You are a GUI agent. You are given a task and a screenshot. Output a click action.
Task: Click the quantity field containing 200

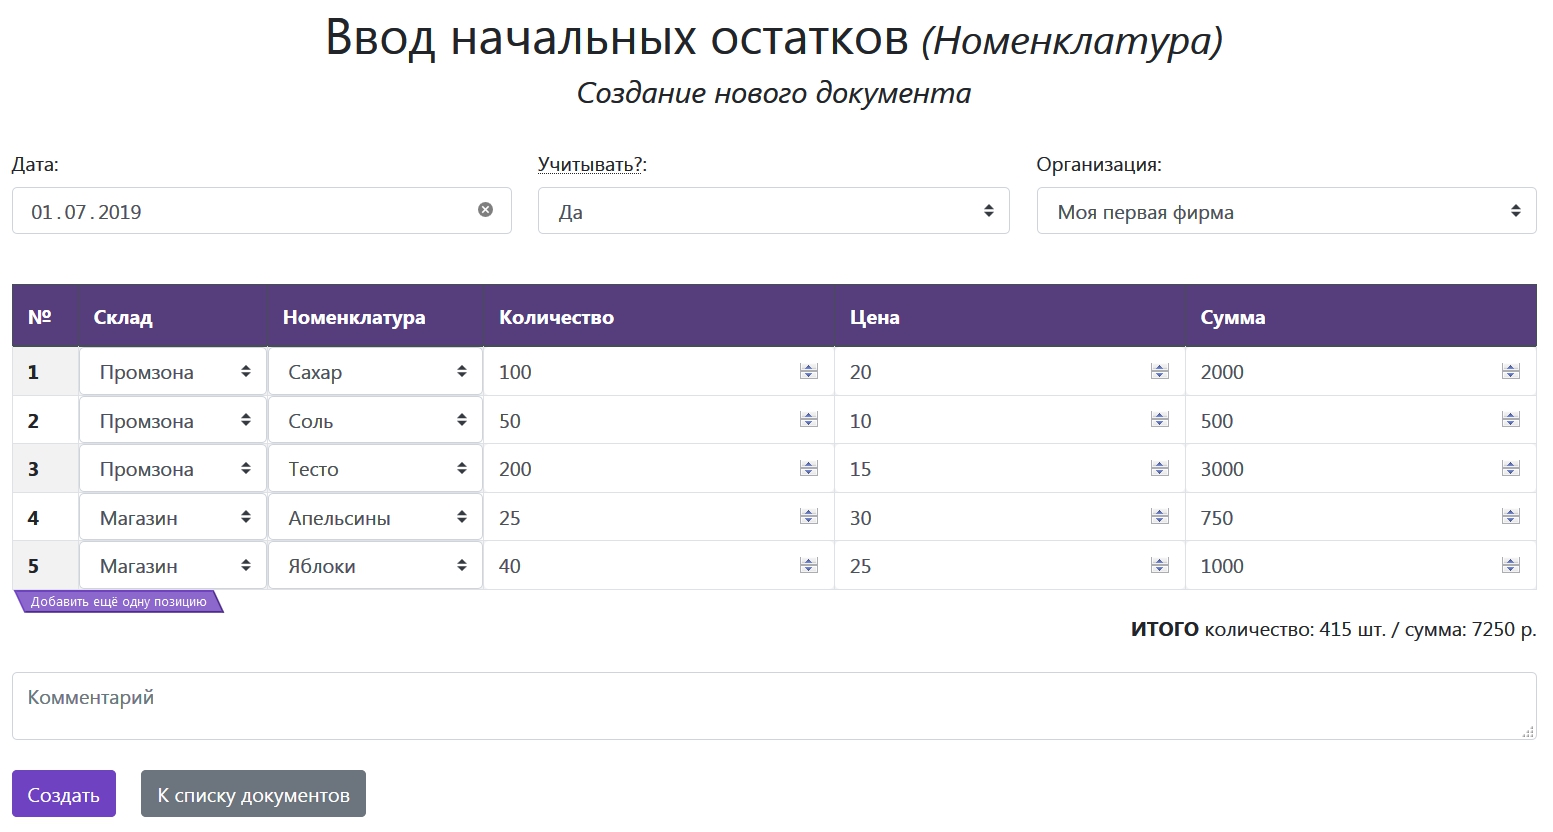640,469
